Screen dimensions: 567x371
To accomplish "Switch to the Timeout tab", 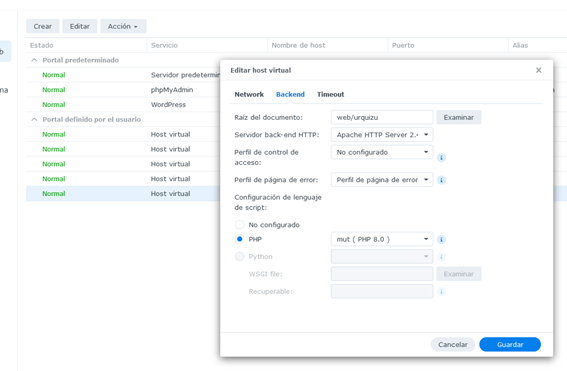I will (x=331, y=94).
